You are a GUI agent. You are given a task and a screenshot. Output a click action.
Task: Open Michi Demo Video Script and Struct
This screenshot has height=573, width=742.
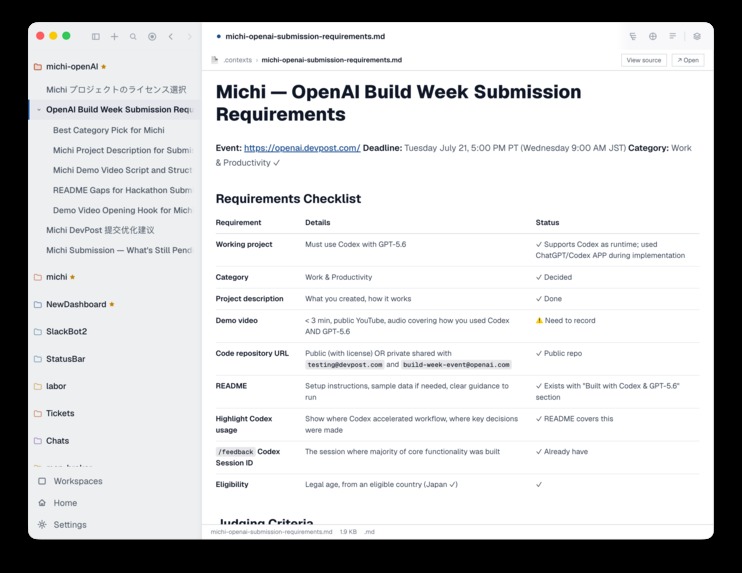coord(122,170)
